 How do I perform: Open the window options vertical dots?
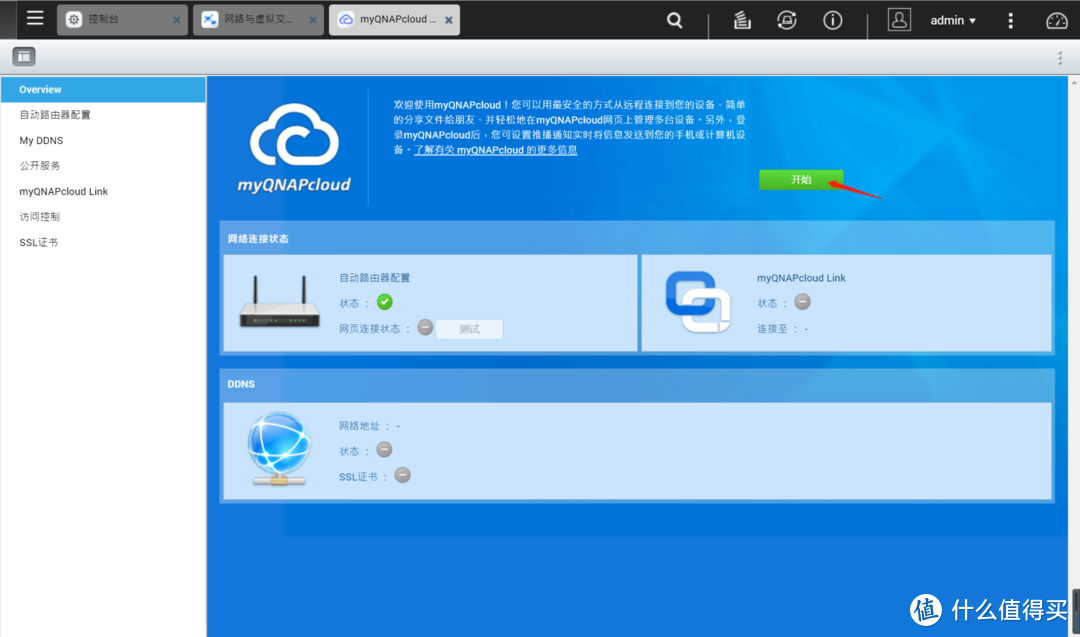[1059, 58]
